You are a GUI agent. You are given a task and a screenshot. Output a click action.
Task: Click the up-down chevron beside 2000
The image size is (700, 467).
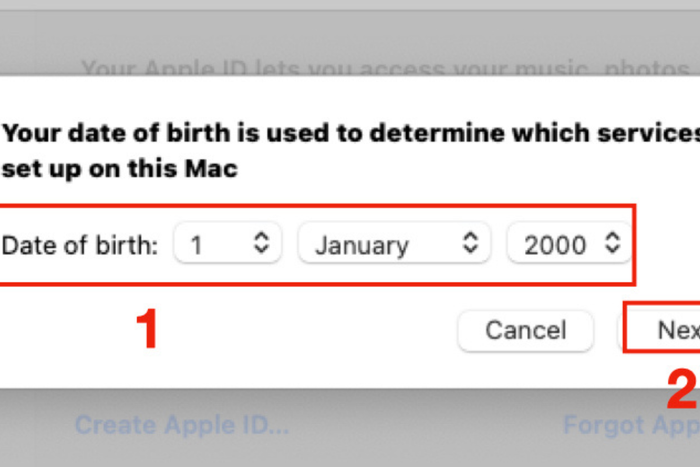pyautogui.click(x=612, y=243)
